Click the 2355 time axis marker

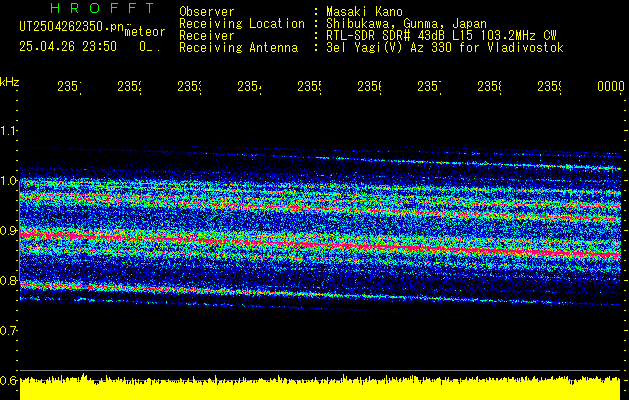(309, 87)
